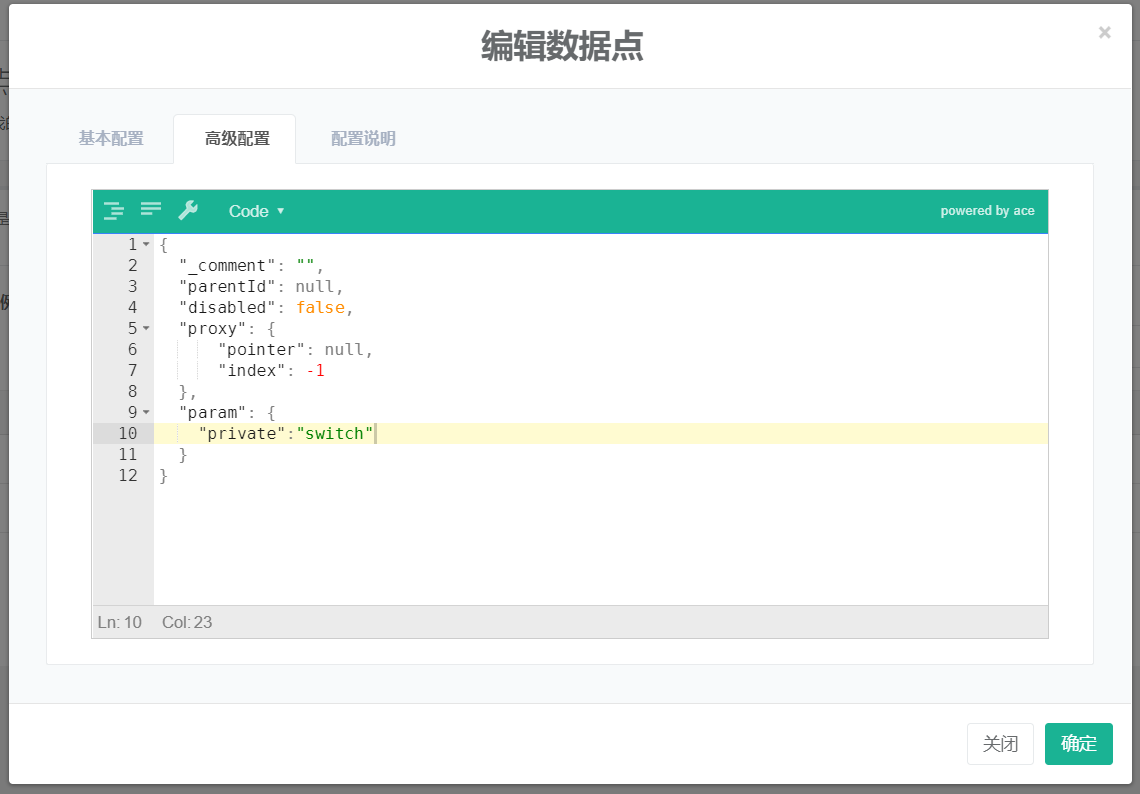Click the format JSON indent icon
The image size is (1140, 794).
point(114,211)
